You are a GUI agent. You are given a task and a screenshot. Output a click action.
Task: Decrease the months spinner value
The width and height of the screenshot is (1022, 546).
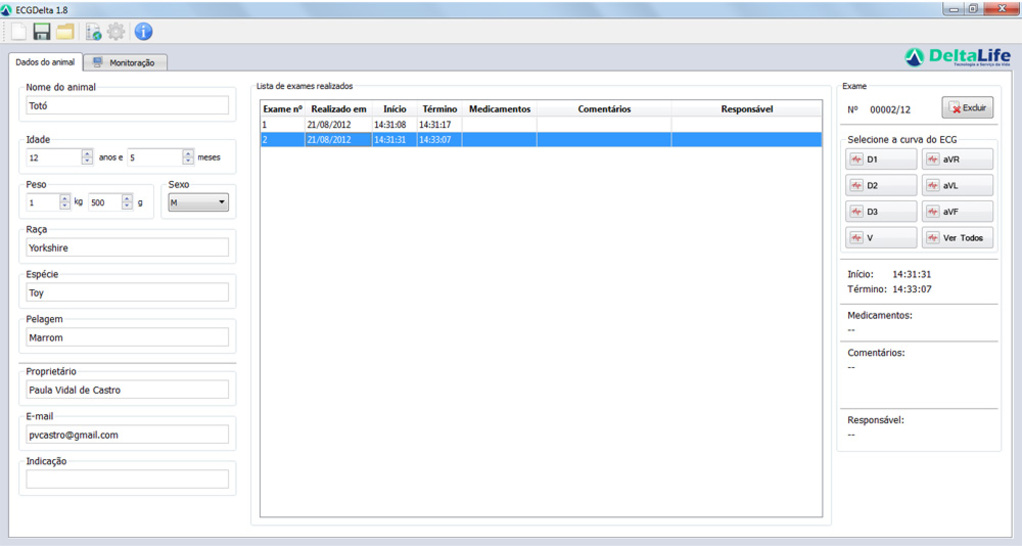188,161
